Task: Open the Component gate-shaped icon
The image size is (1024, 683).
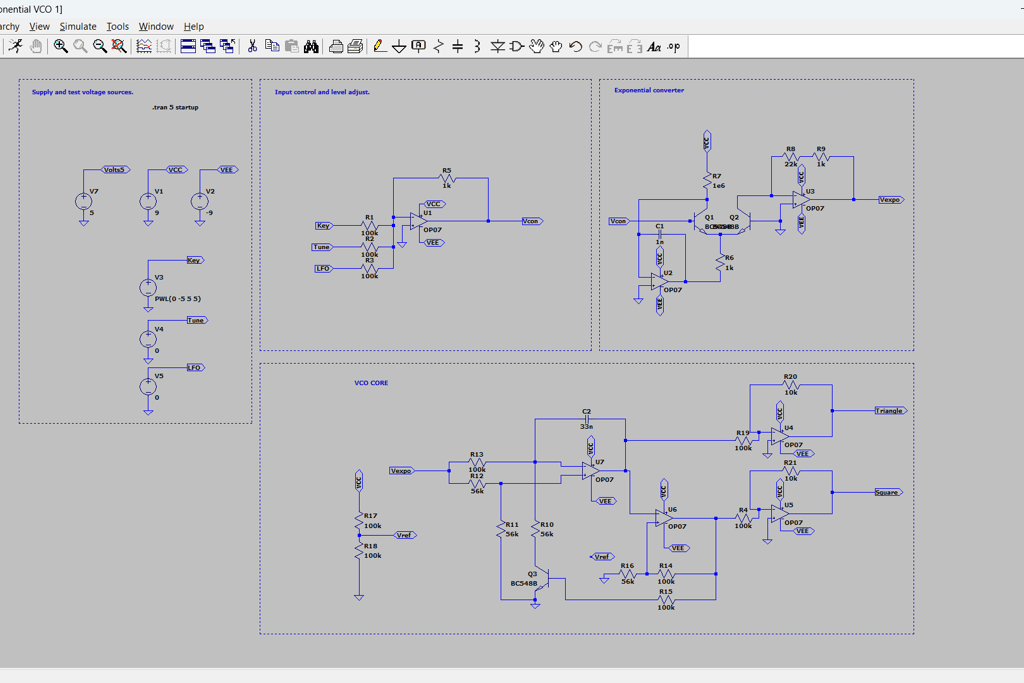Action: click(517, 46)
